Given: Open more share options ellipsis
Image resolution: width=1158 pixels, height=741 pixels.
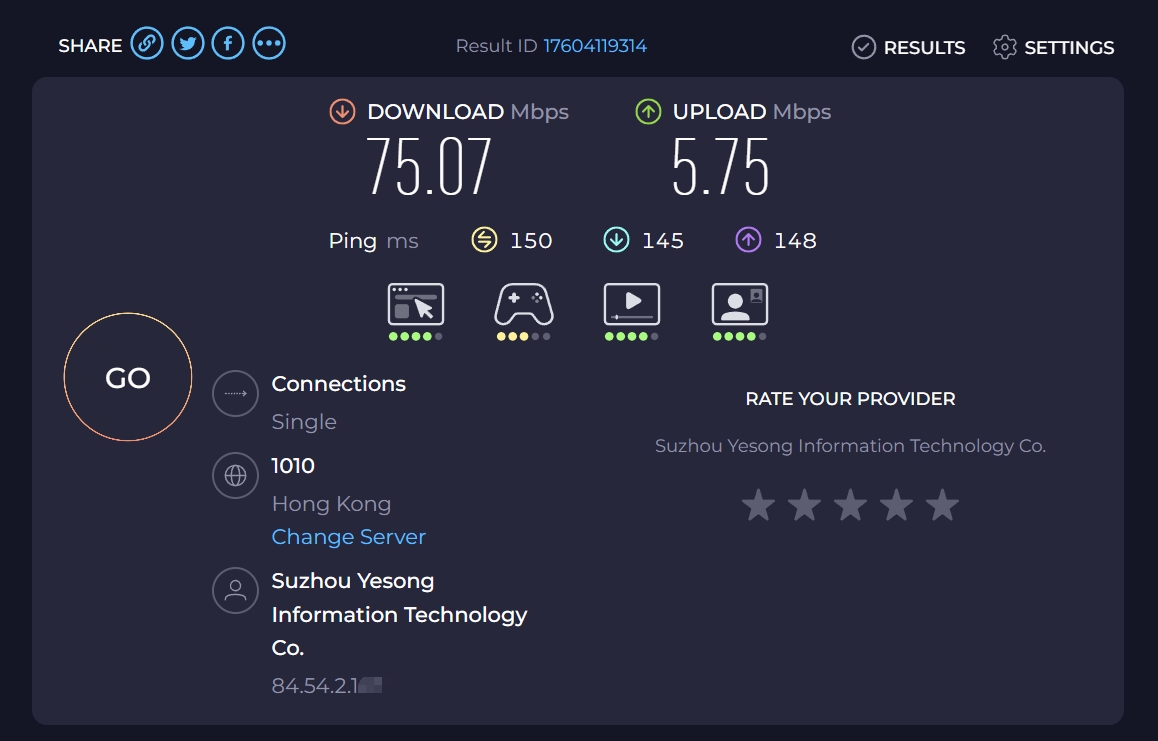Looking at the screenshot, I should (269, 44).
